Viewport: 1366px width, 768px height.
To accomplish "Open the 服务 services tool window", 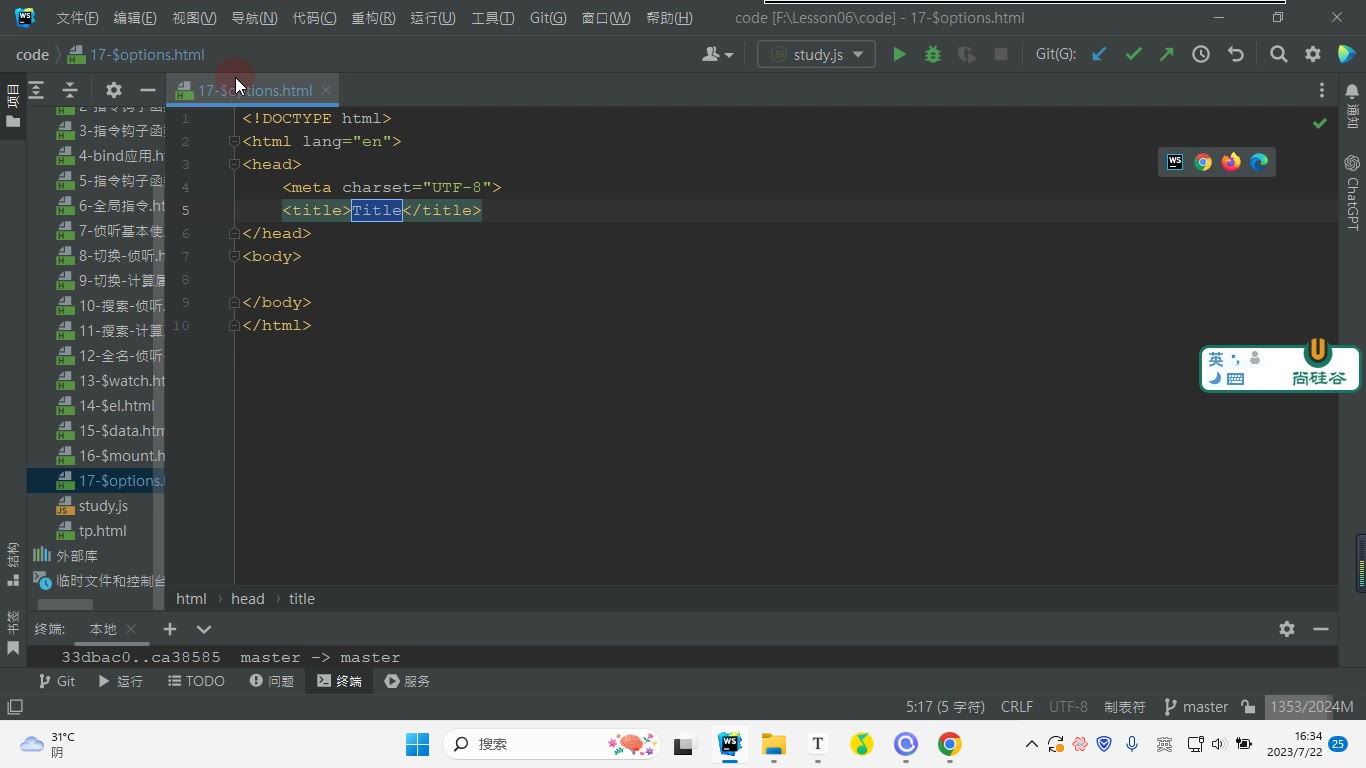I will (x=407, y=681).
